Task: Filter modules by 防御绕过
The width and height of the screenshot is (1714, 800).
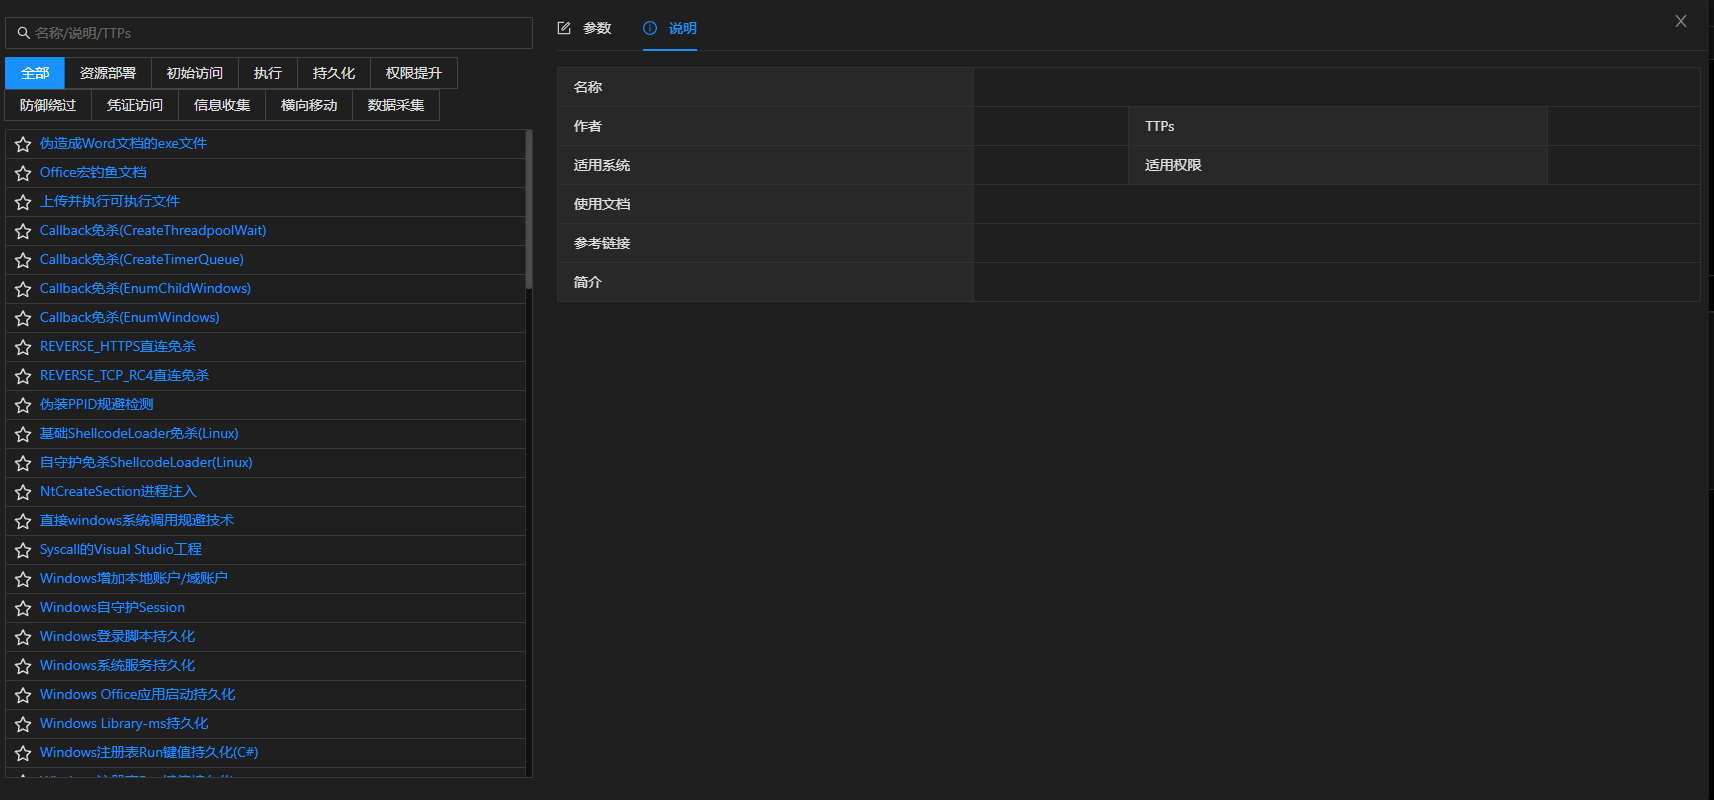Action: coord(48,105)
